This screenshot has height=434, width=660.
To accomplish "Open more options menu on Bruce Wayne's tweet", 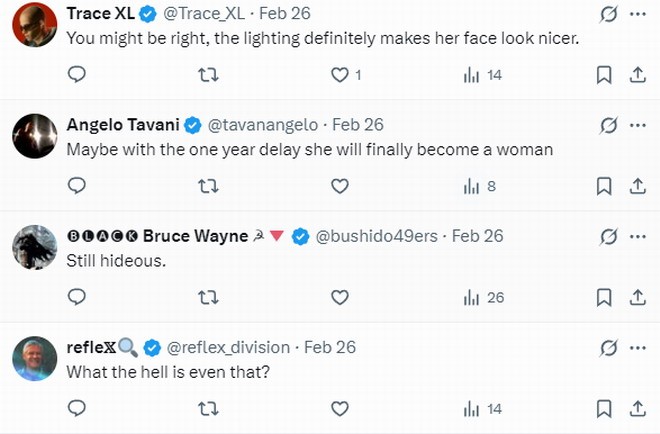I will tap(638, 236).
